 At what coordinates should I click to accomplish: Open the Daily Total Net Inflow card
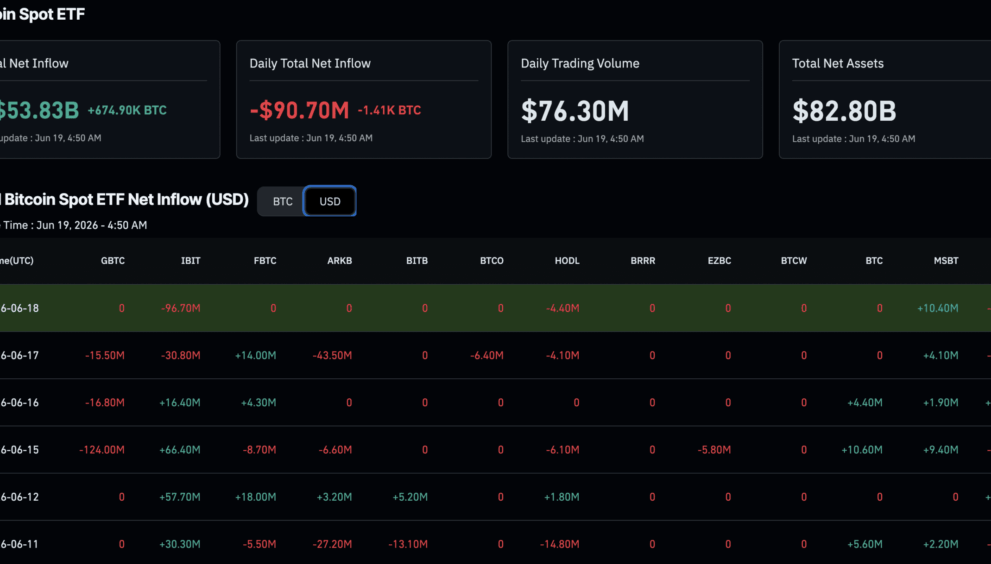coord(363,99)
